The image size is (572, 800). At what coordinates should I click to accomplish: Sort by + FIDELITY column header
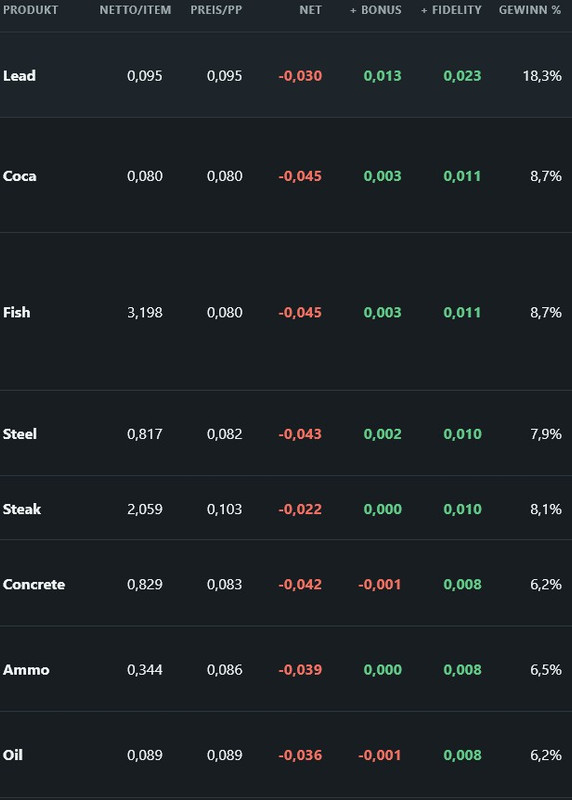coord(451,10)
